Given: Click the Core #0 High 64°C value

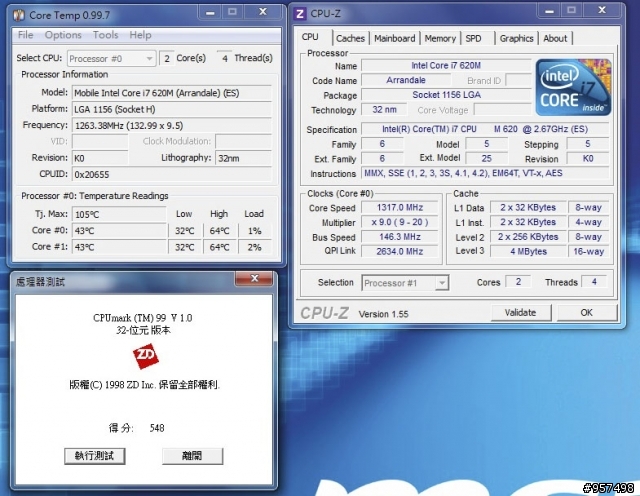Looking at the screenshot, I should click(x=220, y=231).
